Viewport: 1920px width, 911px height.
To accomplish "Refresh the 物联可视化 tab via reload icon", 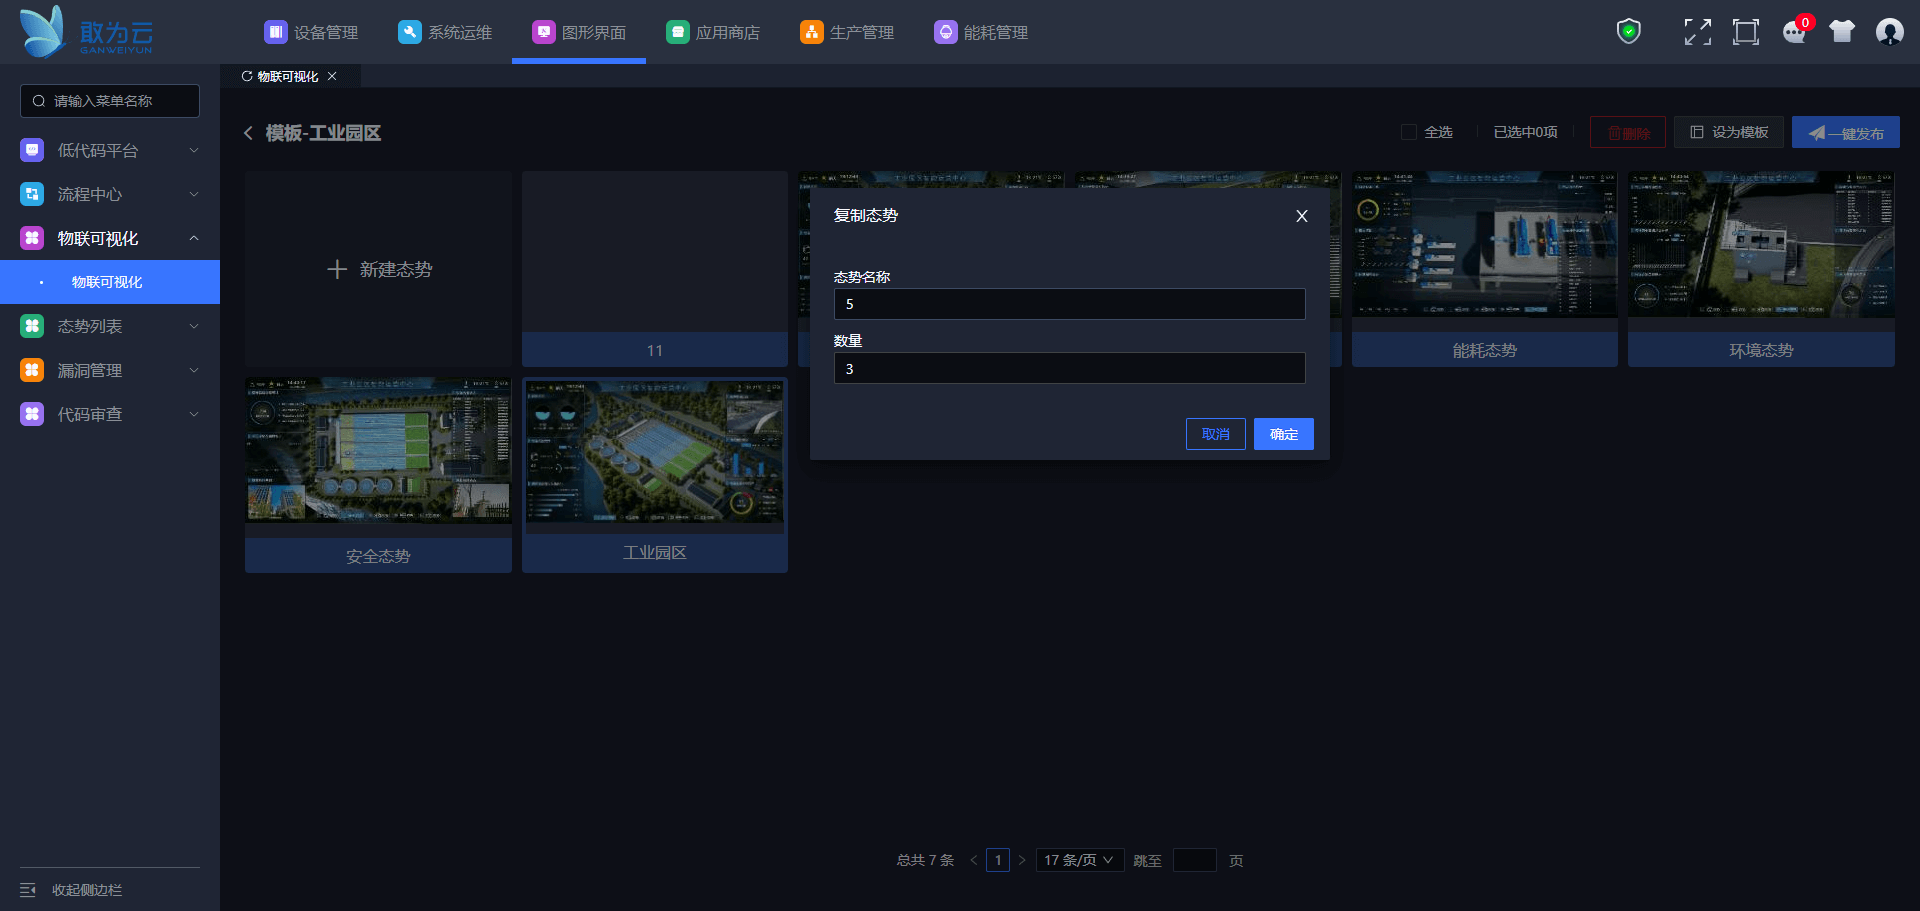I will (247, 76).
